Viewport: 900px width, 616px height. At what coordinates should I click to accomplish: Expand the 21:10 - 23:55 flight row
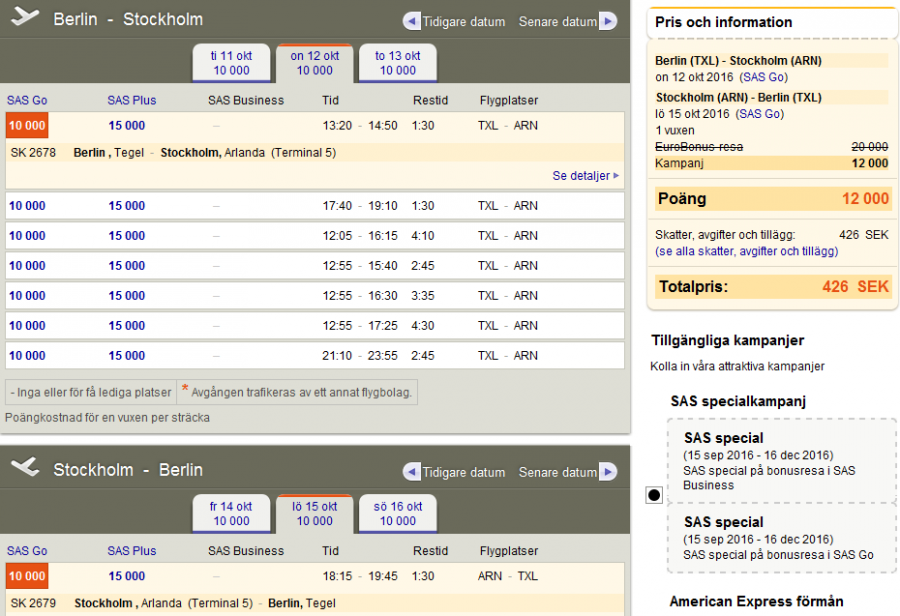[360, 356]
